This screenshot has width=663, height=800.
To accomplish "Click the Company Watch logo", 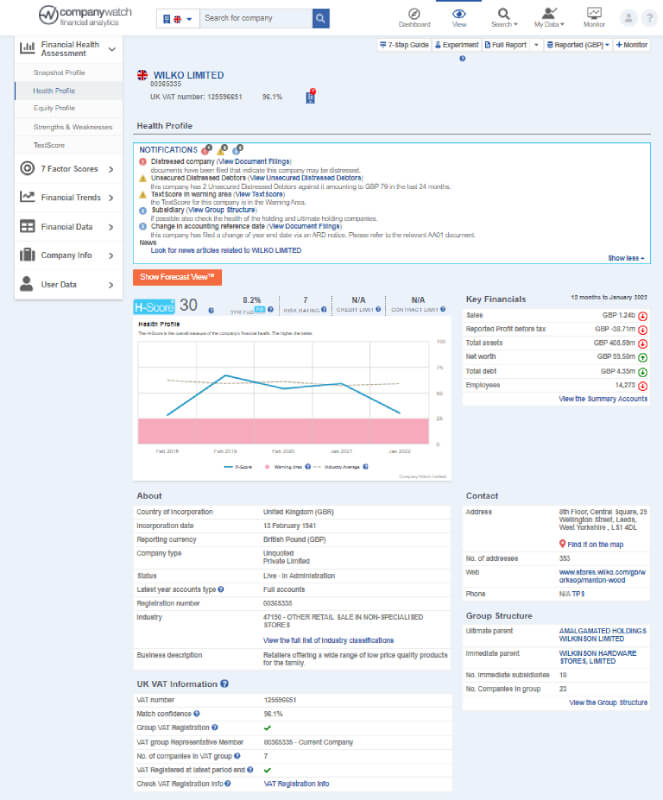I will (x=85, y=16).
